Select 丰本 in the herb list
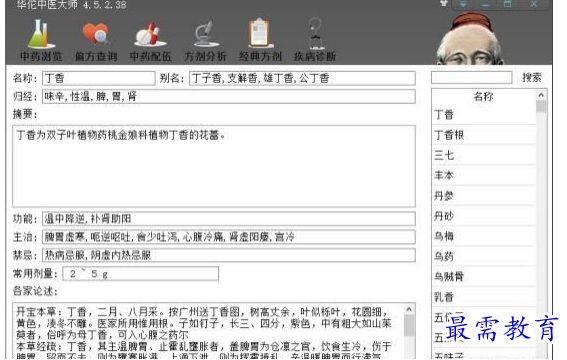The height and width of the screenshot is (360, 567). 484,175
